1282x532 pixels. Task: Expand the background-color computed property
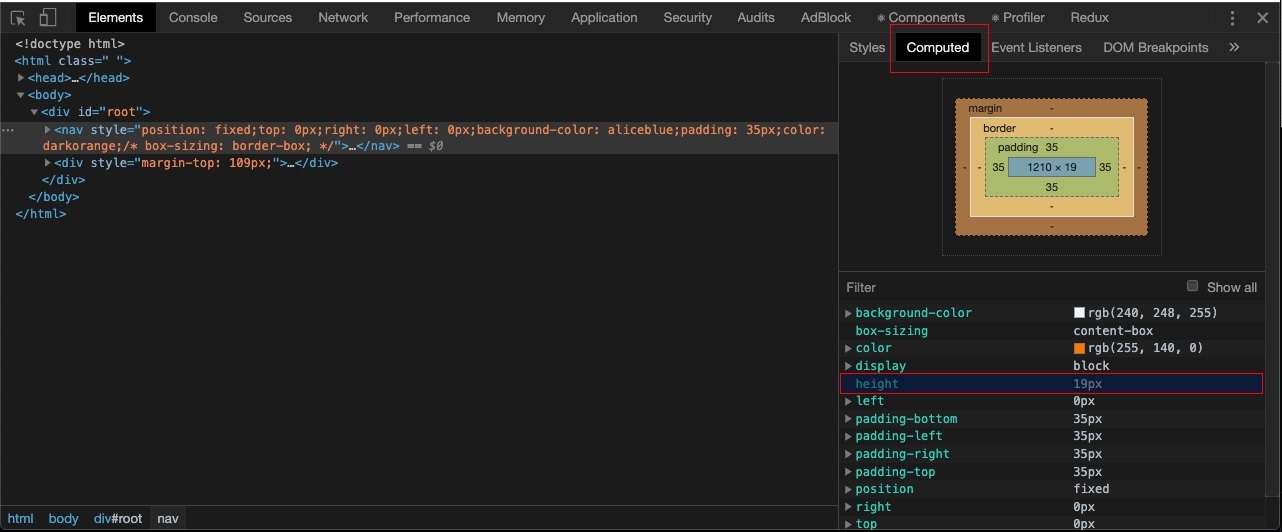tap(849, 313)
